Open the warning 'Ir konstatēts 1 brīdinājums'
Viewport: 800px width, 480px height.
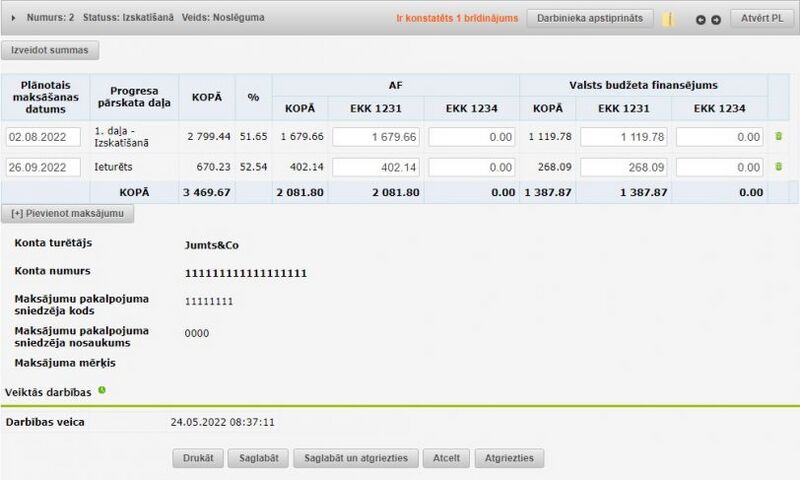coord(457,19)
